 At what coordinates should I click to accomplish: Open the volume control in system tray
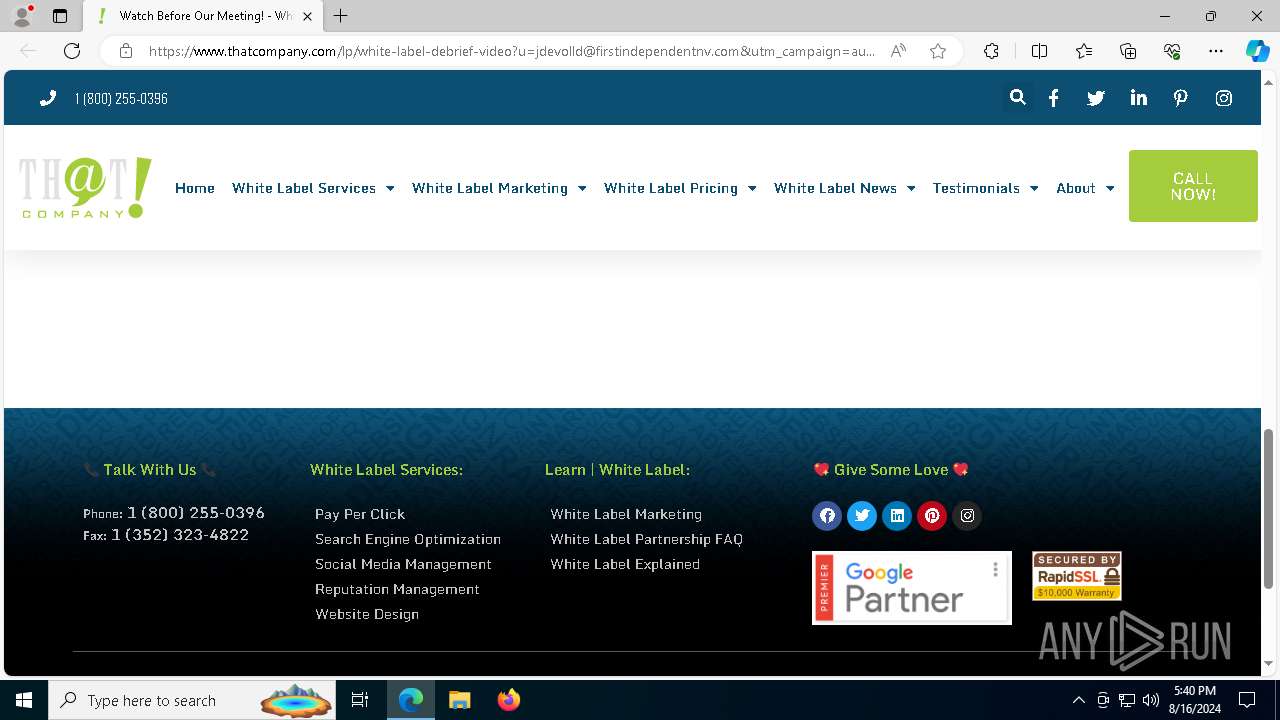point(1151,700)
